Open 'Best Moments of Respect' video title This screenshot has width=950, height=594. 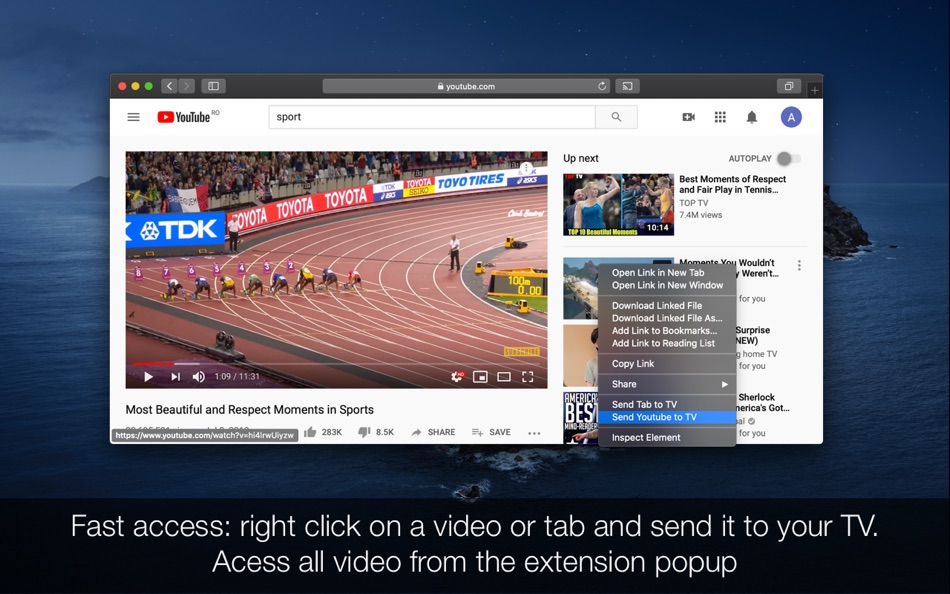732,184
